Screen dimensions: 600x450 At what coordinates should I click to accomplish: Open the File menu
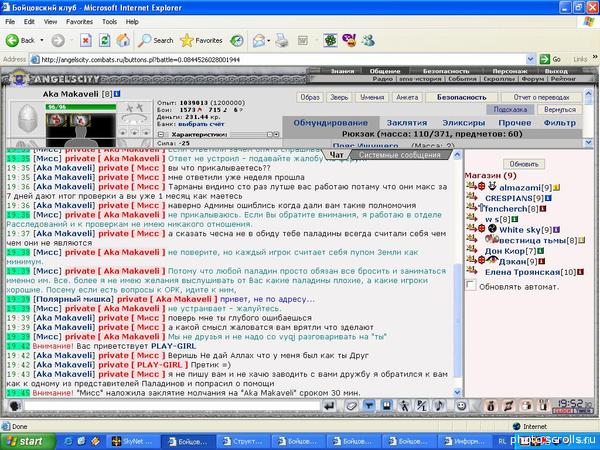click(10, 22)
